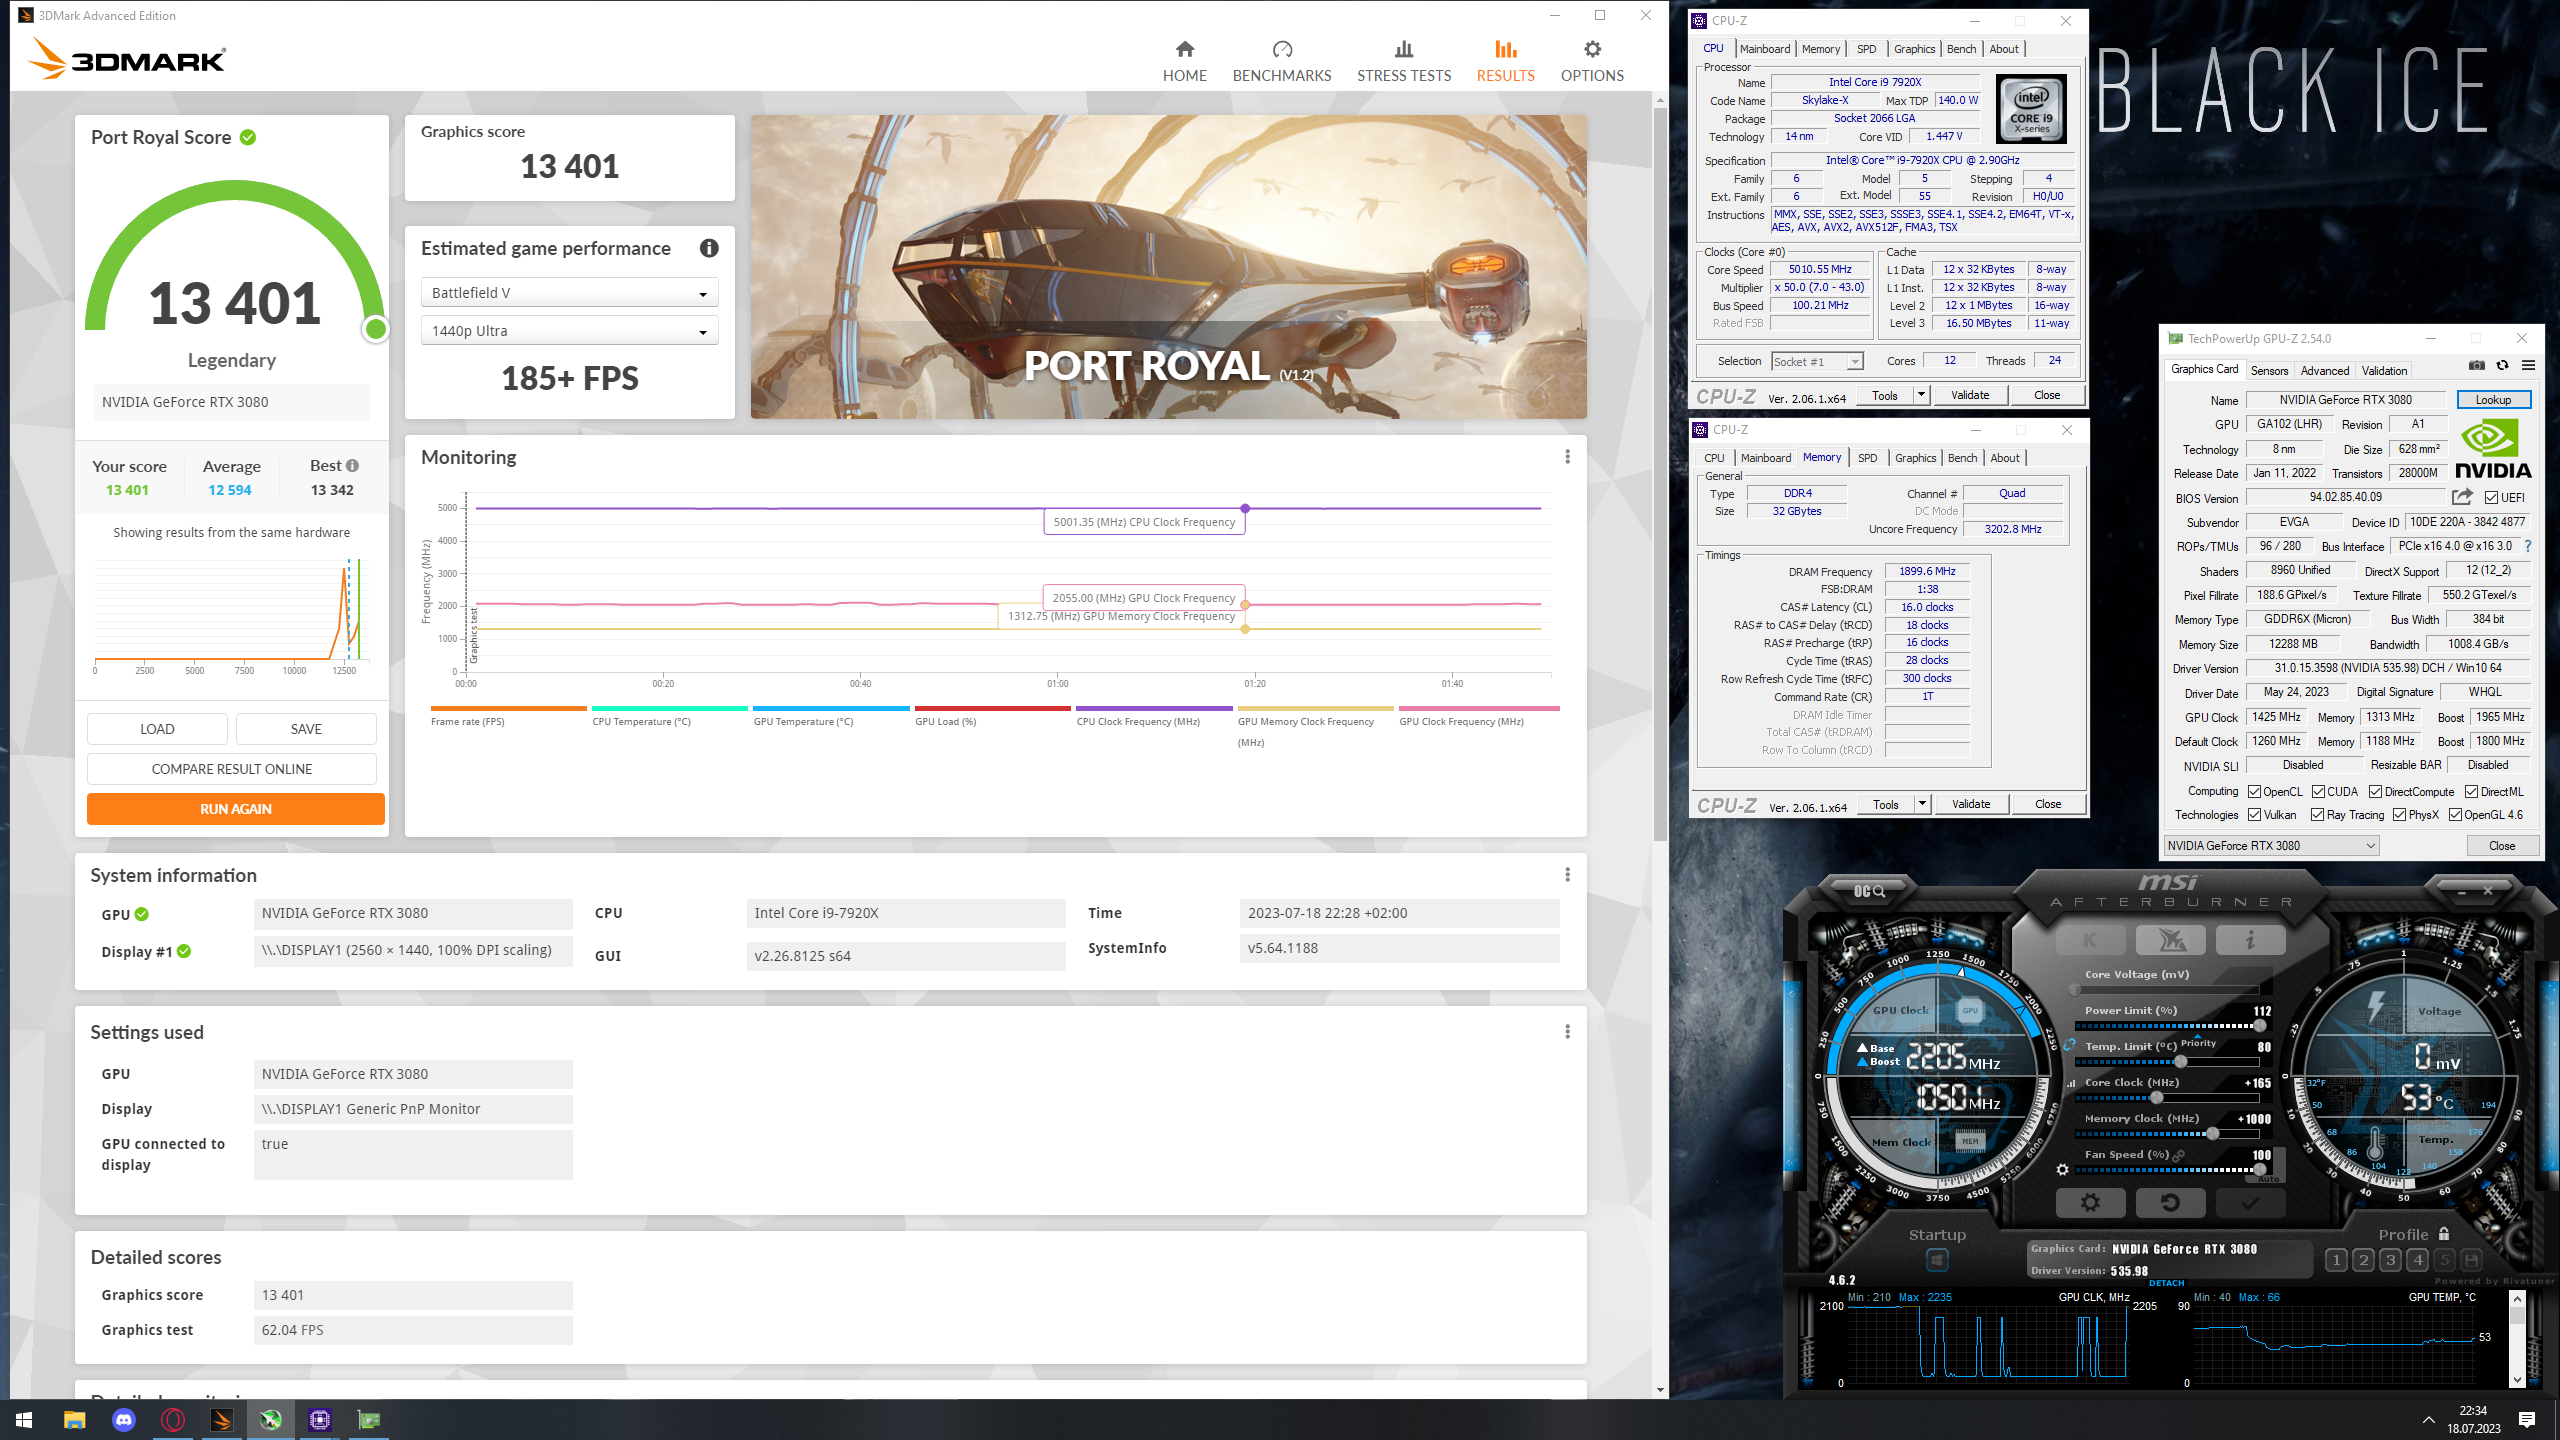Open the STRESS TESTS section in 3DMark

click(1404, 61)
